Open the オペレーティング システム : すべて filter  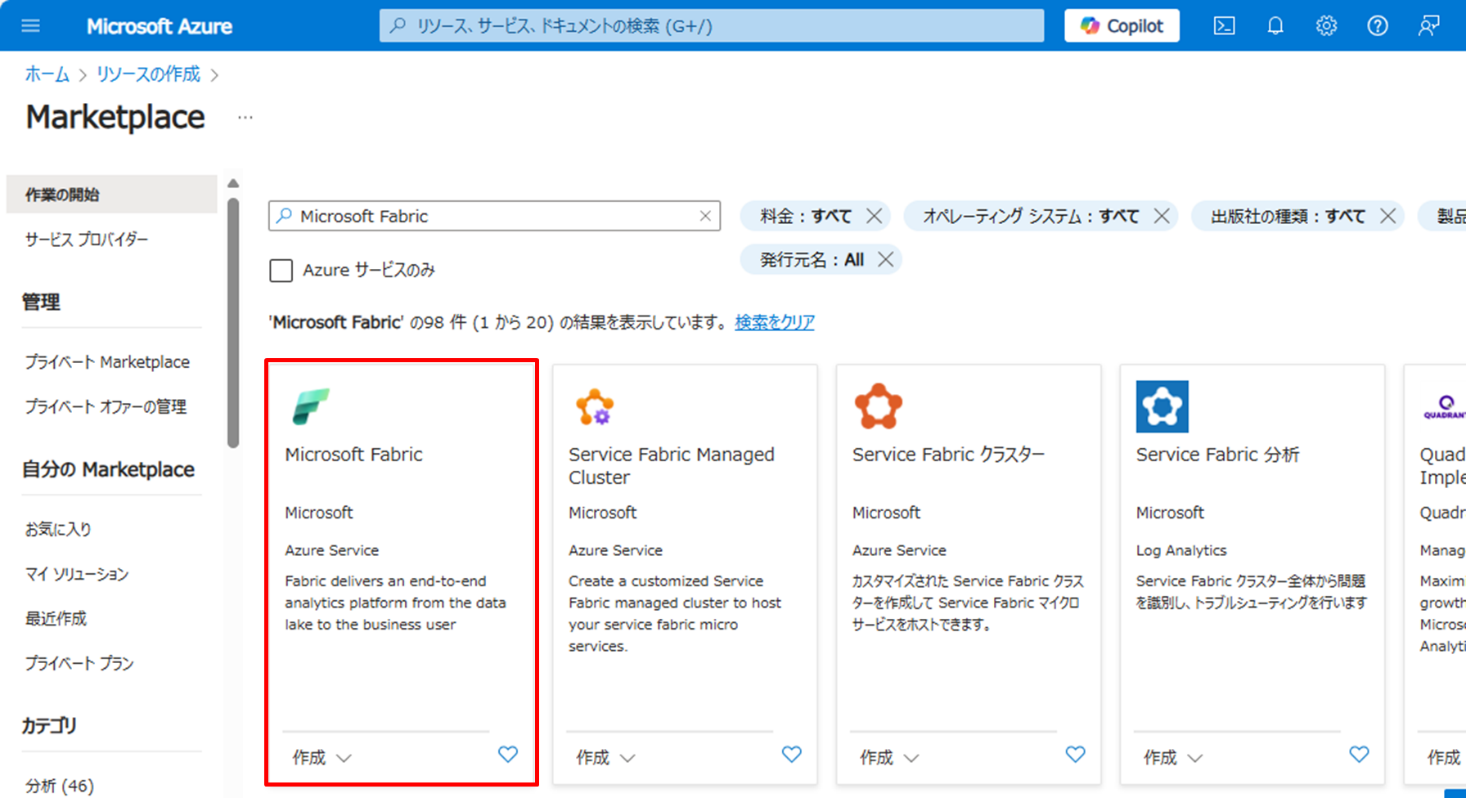coord(1031,215)
